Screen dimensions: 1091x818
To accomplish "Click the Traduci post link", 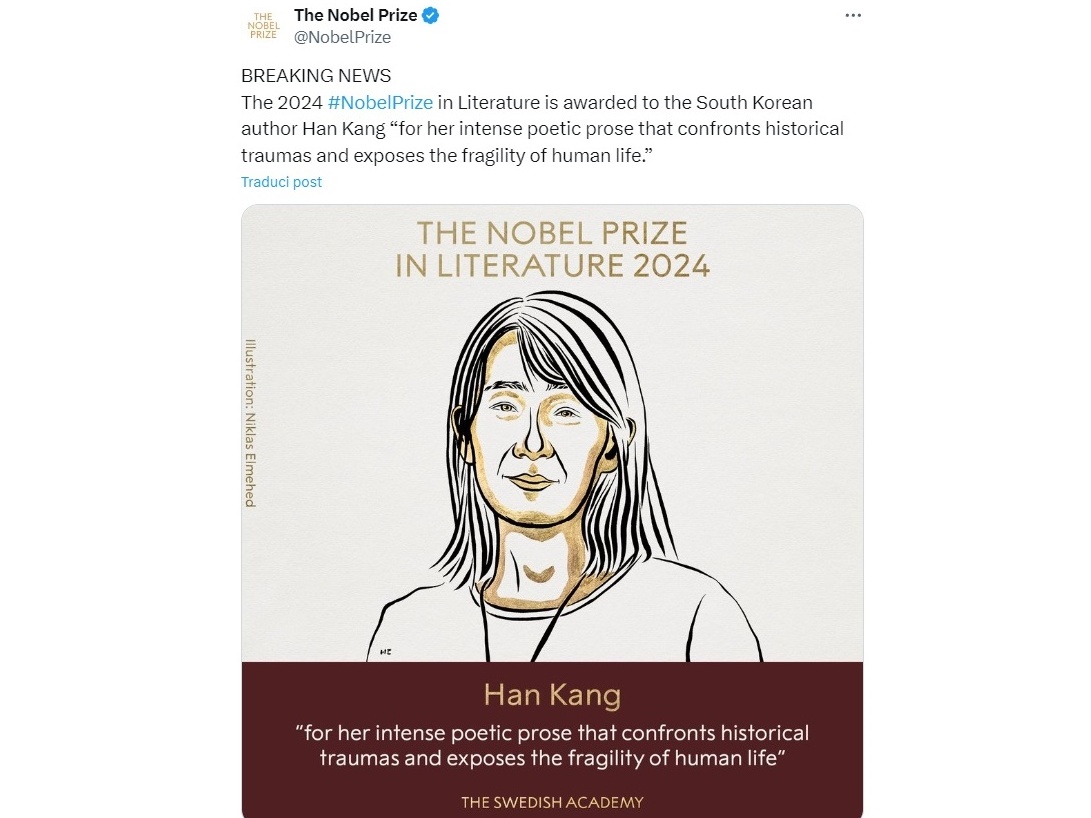I will click(x=281, y=182).
